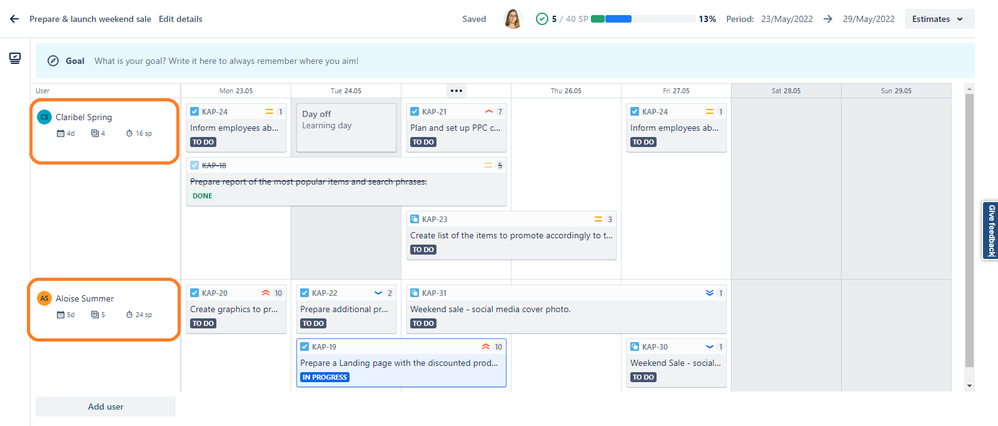Viewport: 998px width, 426px height.
Task: Click the KAP-21 task type checkbox icon
Action: tap(414, 112)
